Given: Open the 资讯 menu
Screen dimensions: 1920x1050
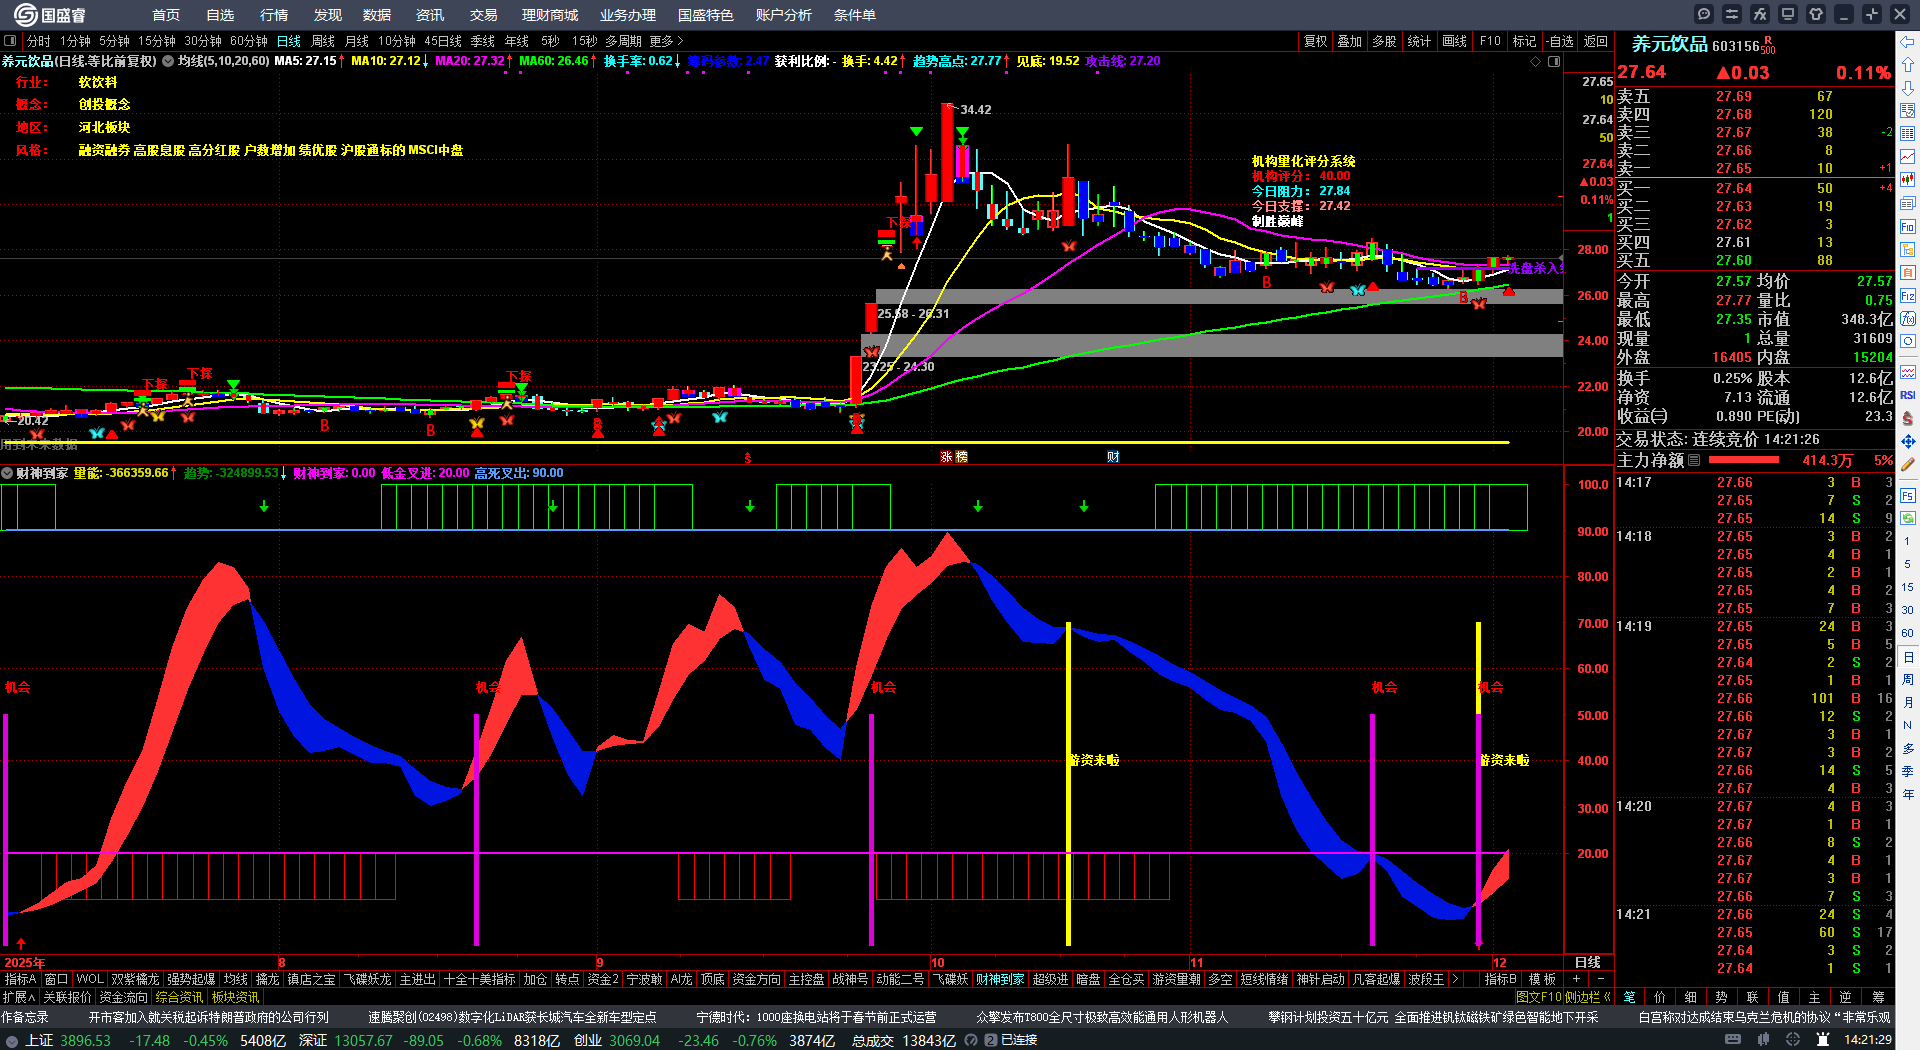Looking at the screenshot, I should tap(430, 15).
